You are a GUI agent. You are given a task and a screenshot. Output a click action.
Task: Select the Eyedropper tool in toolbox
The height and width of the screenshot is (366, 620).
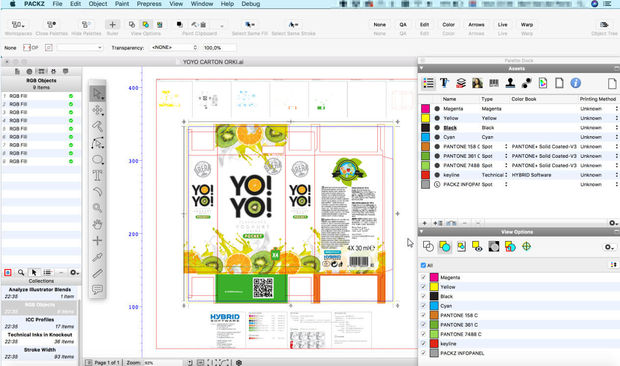click(97, 257)
